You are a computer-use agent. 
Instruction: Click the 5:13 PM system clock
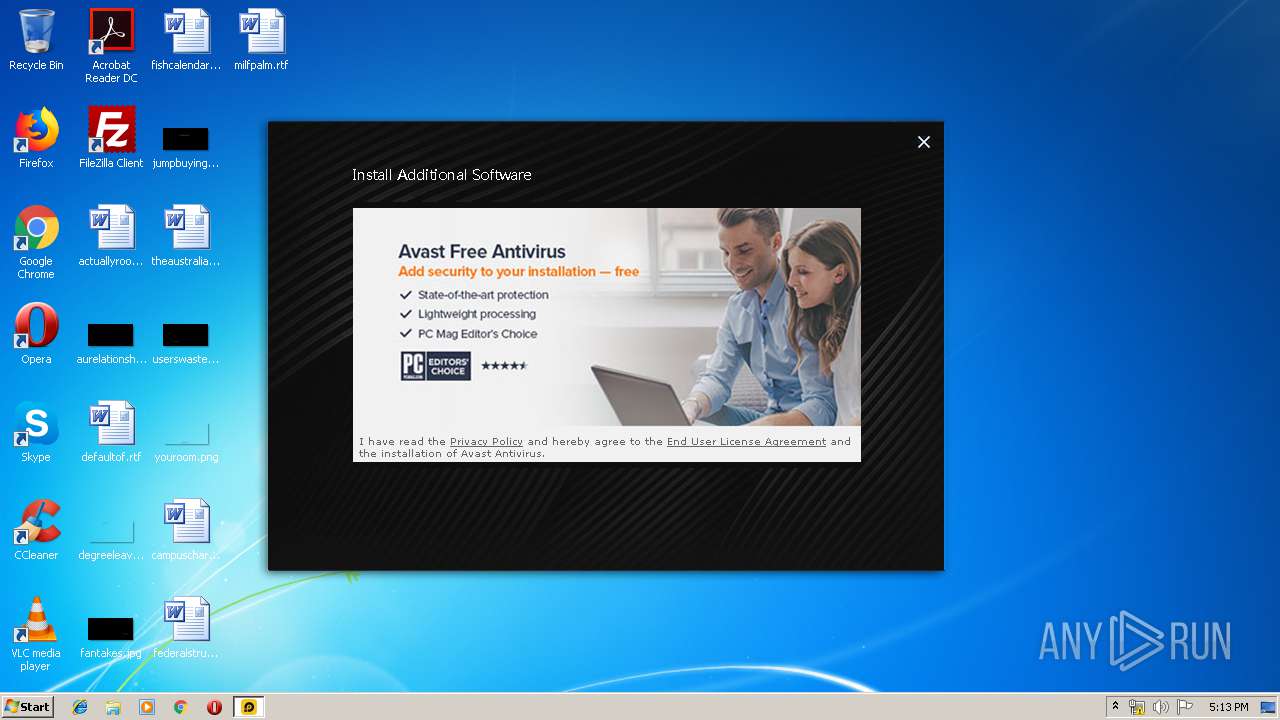(1228, 707)
